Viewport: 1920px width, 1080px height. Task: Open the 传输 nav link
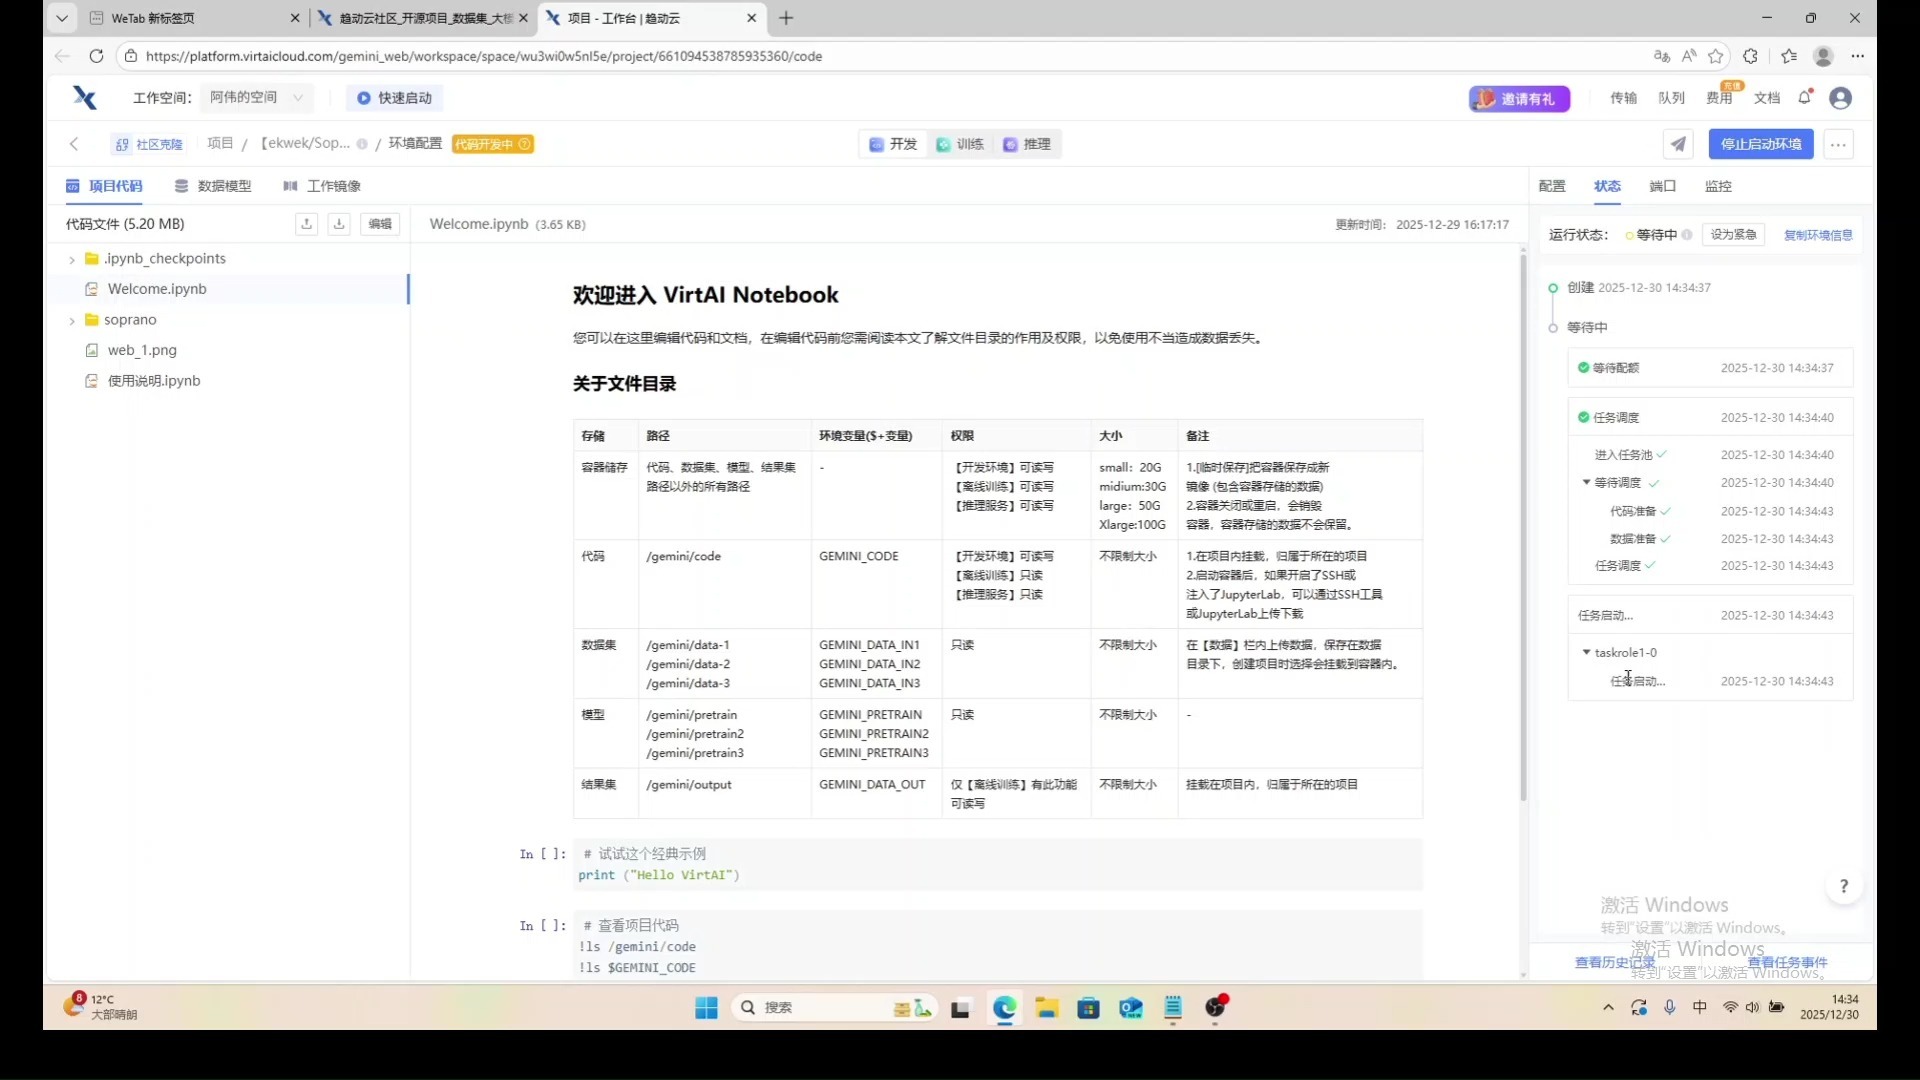coord(1623,97)
